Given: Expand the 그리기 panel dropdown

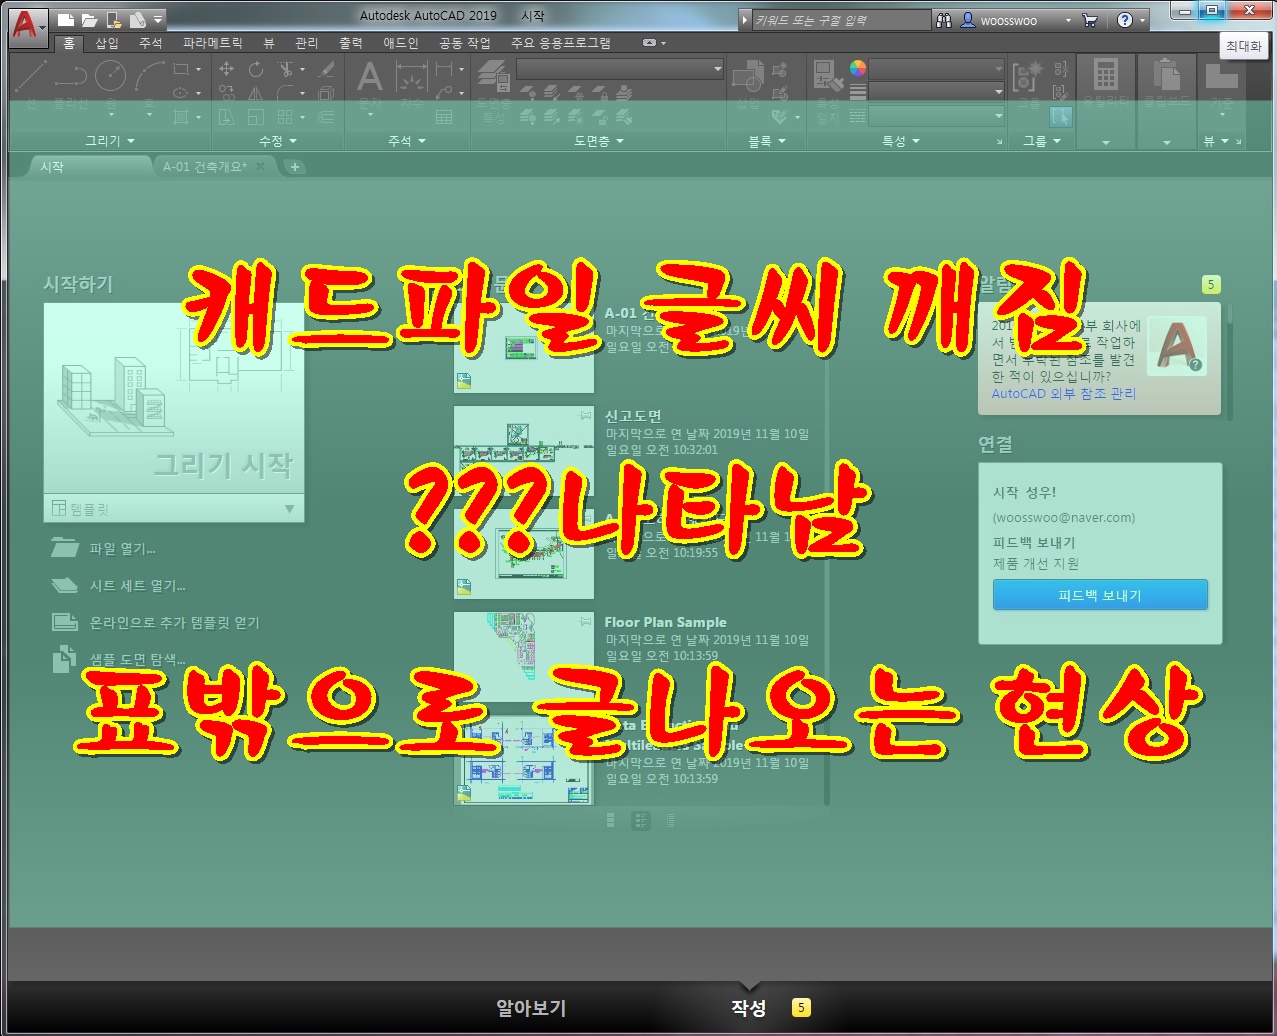Looking at the screenshot, I should tap(110, 141).
